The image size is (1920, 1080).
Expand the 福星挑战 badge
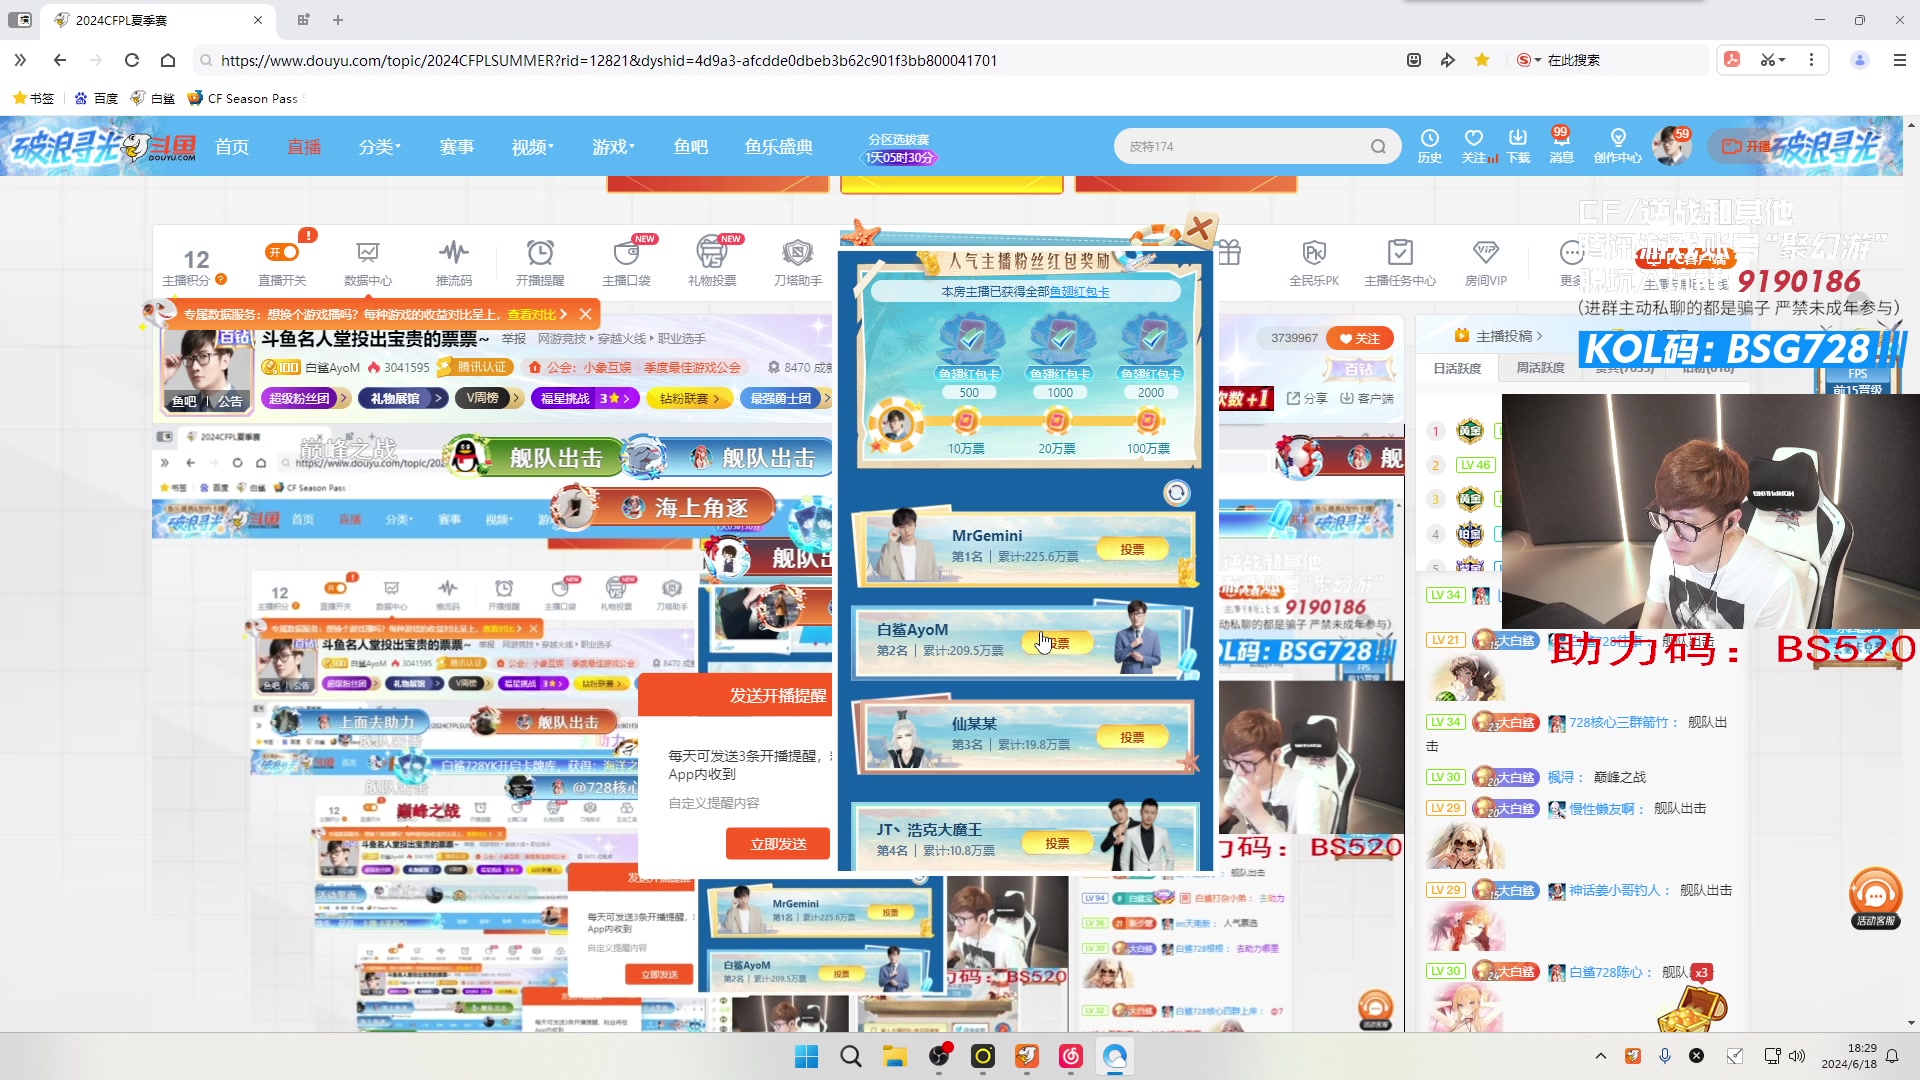click(585, 398)
